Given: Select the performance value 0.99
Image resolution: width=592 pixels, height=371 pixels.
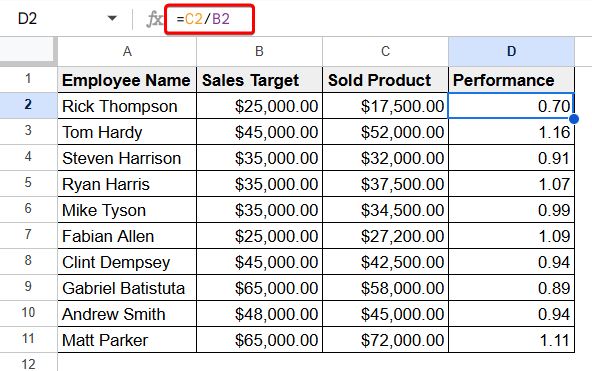Looking at the screenshot, I should point(512,210).
